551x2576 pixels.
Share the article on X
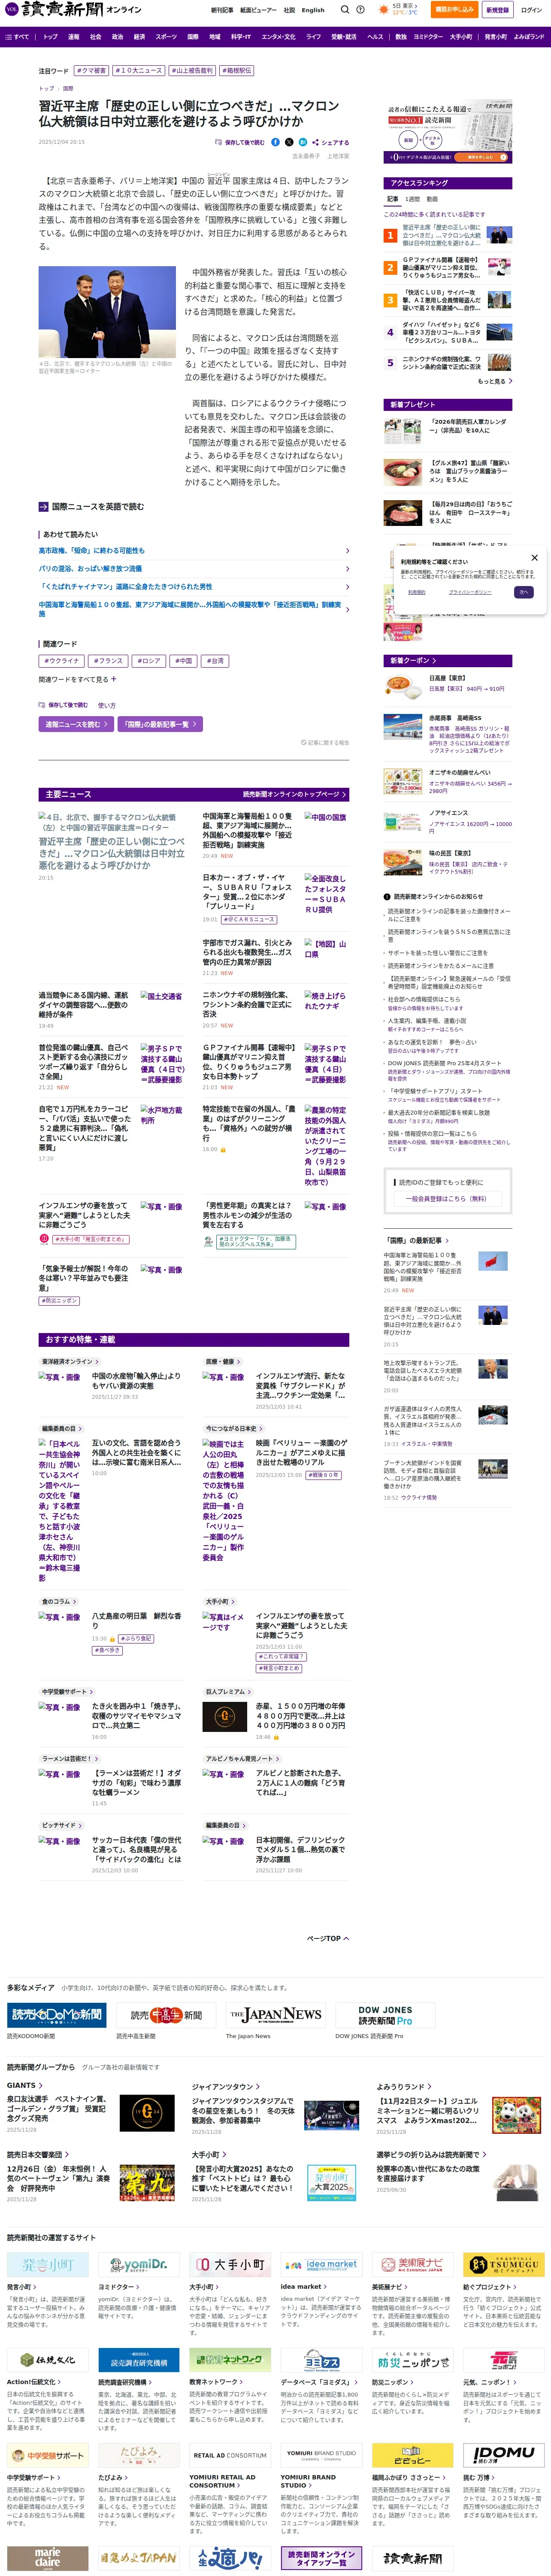click(289, 142)
